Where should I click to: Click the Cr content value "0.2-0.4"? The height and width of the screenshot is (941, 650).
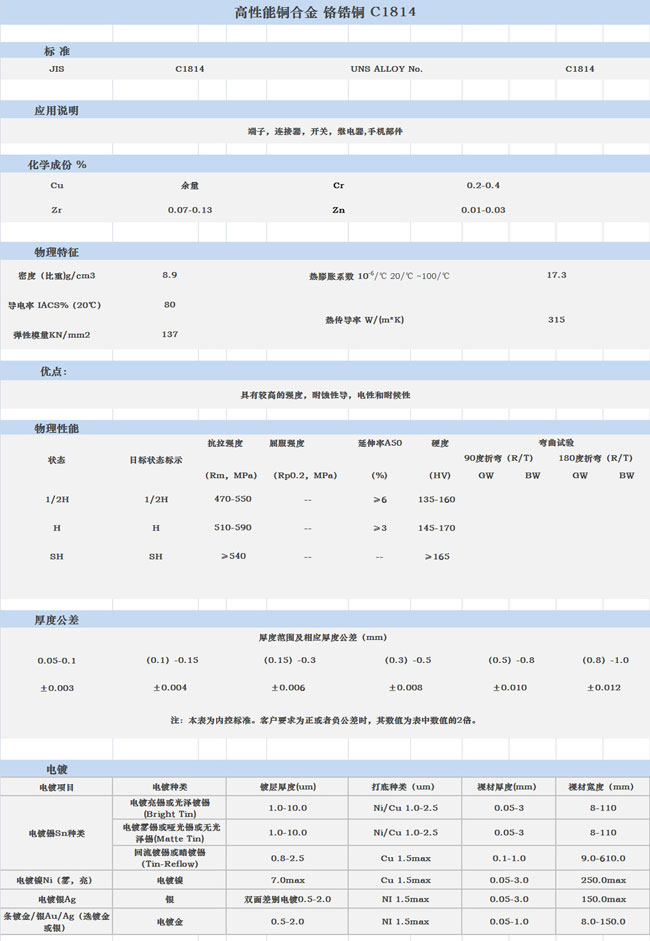pyautogui.click(x=483, y=186)
